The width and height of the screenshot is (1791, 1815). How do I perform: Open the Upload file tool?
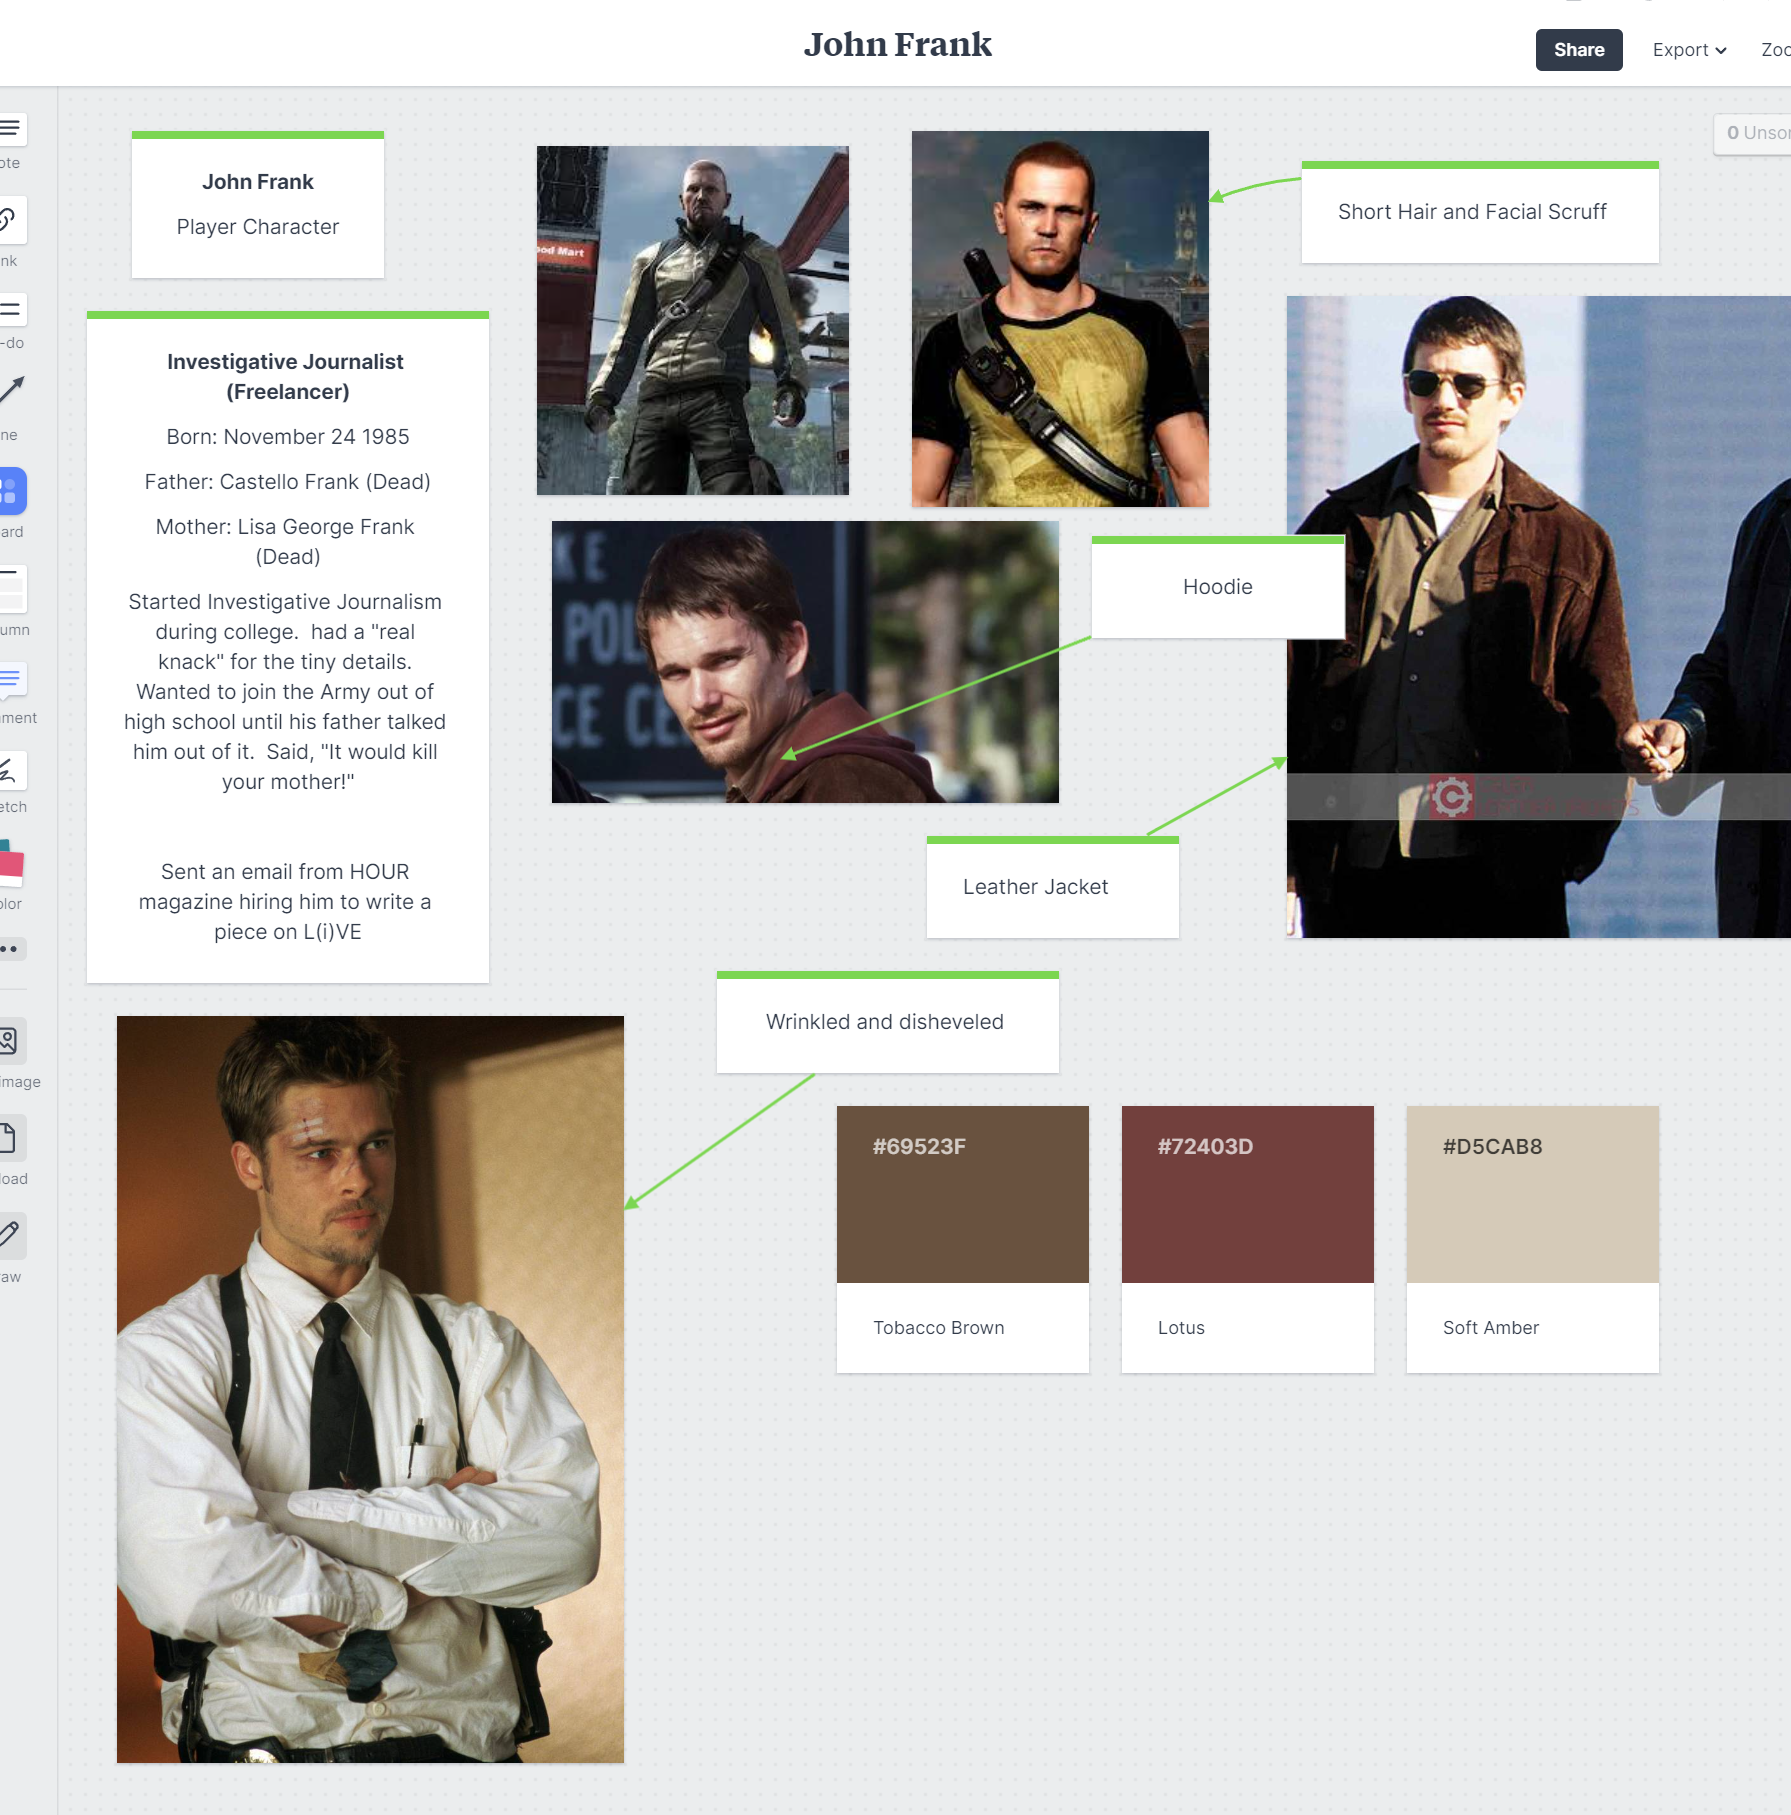tap(10, 1138)
